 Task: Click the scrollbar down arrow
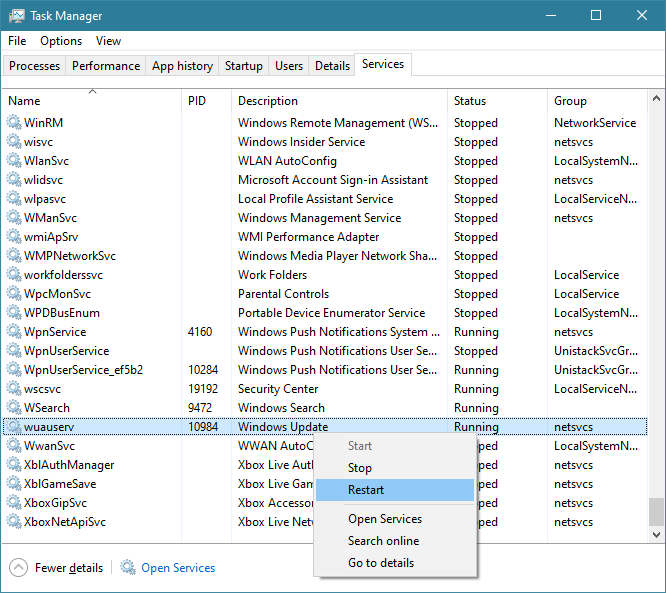coord(656,534)
